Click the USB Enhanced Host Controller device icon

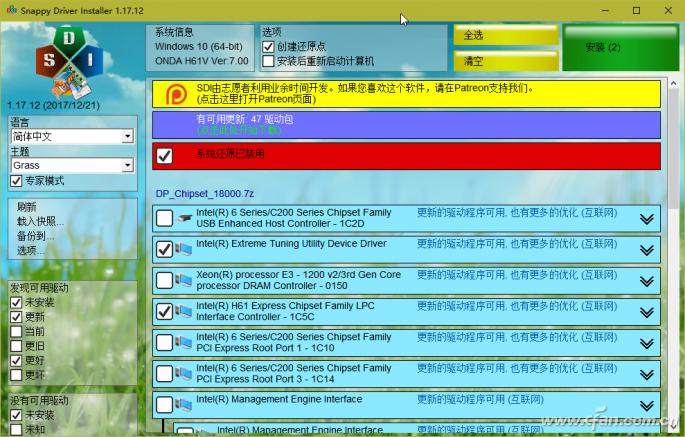click(185, 218)
